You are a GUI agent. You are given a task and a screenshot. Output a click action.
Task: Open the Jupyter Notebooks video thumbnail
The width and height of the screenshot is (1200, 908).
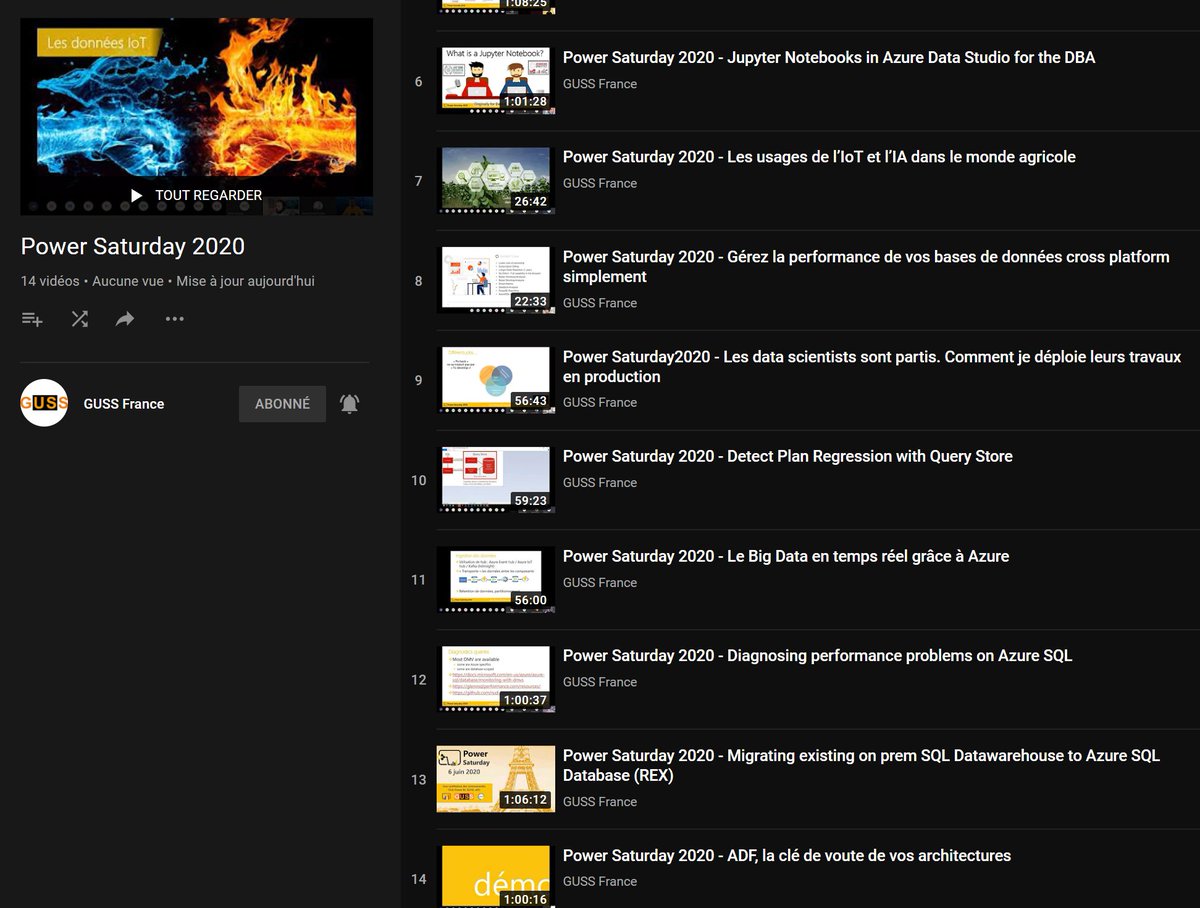point(496,81)
